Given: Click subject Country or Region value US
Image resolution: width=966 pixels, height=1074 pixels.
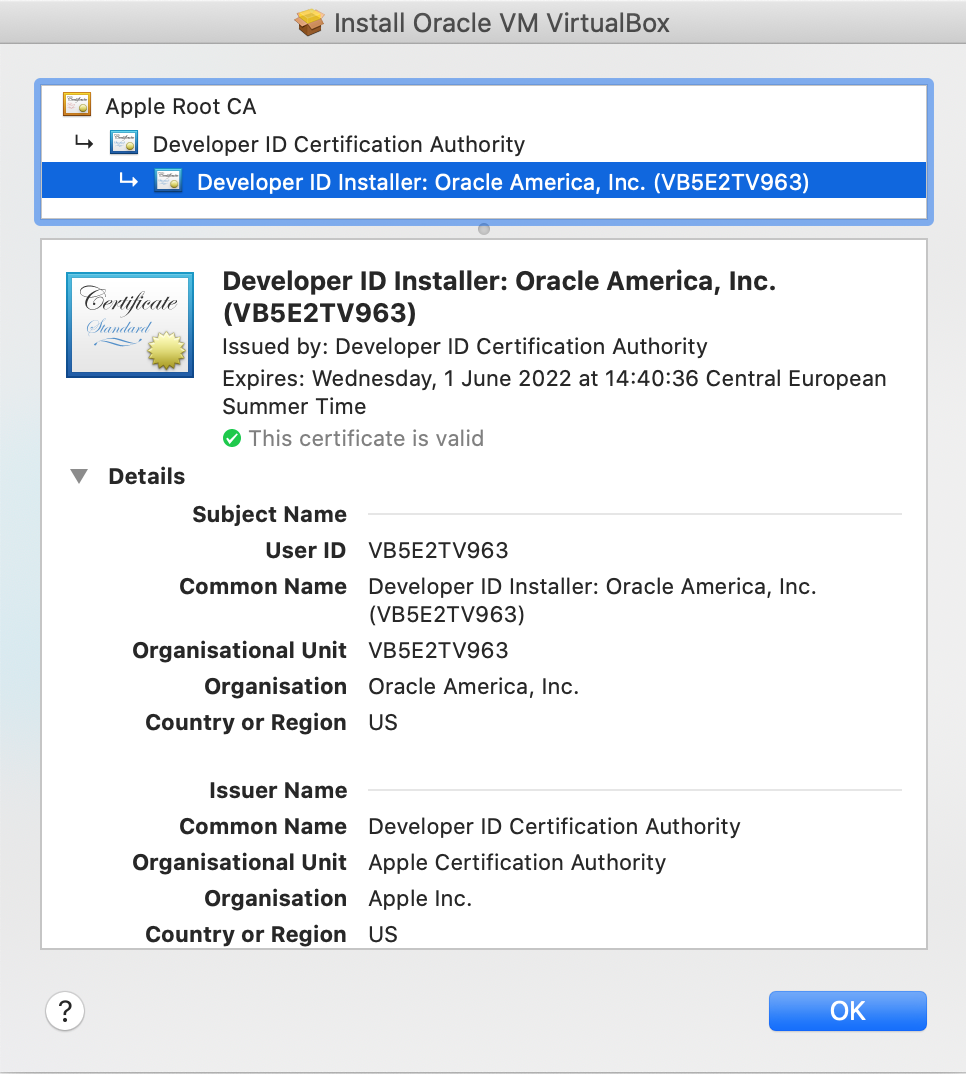Looking at the screenshot, I should coord(383,723).
